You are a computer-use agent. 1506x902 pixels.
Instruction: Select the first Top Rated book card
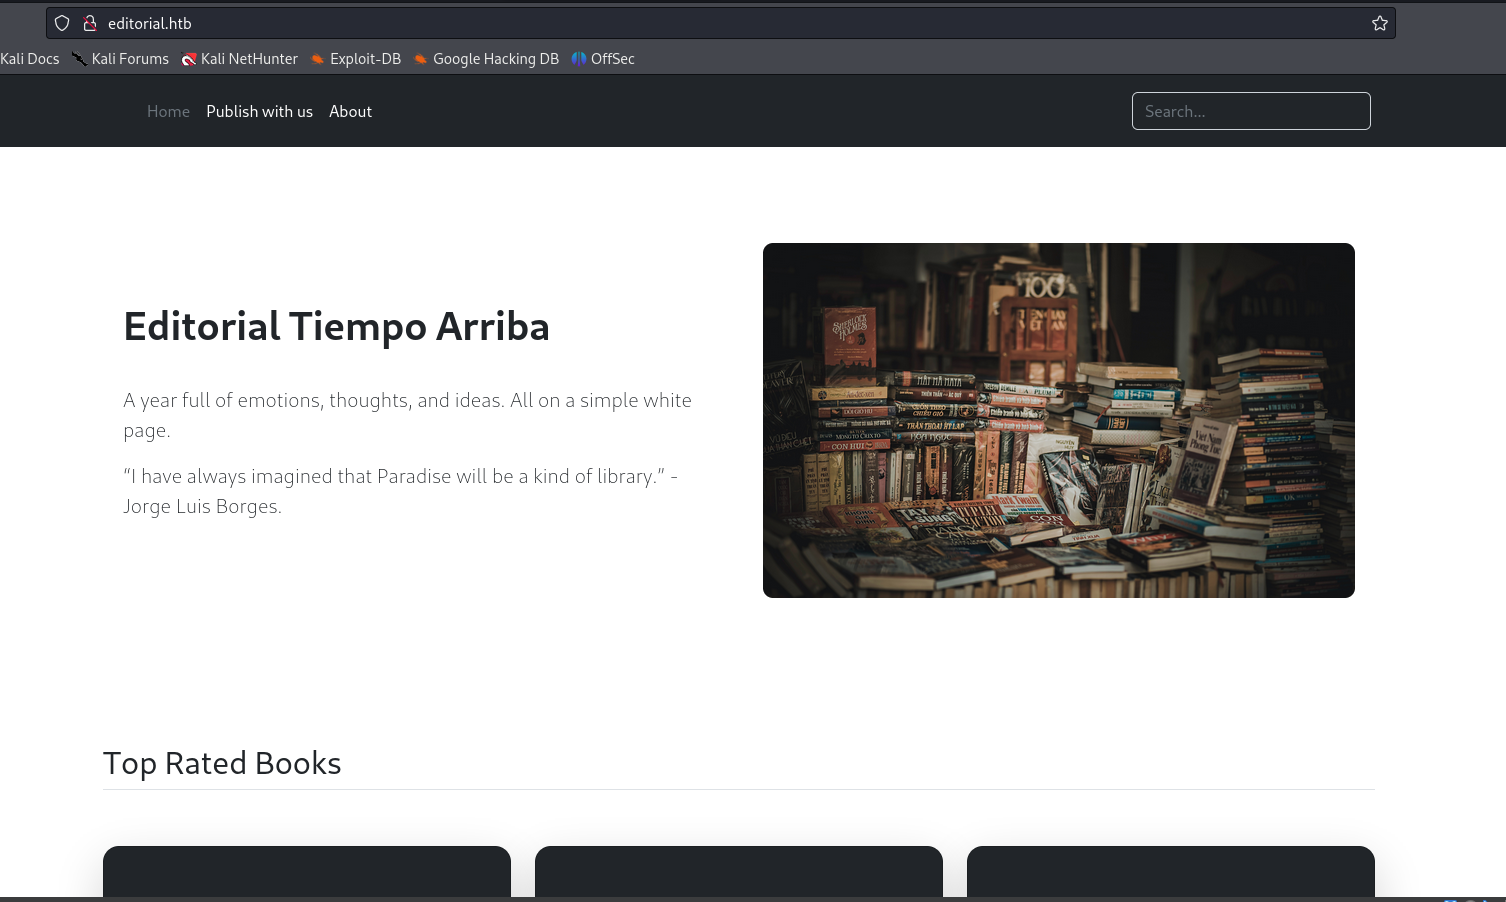click(307, 871)
